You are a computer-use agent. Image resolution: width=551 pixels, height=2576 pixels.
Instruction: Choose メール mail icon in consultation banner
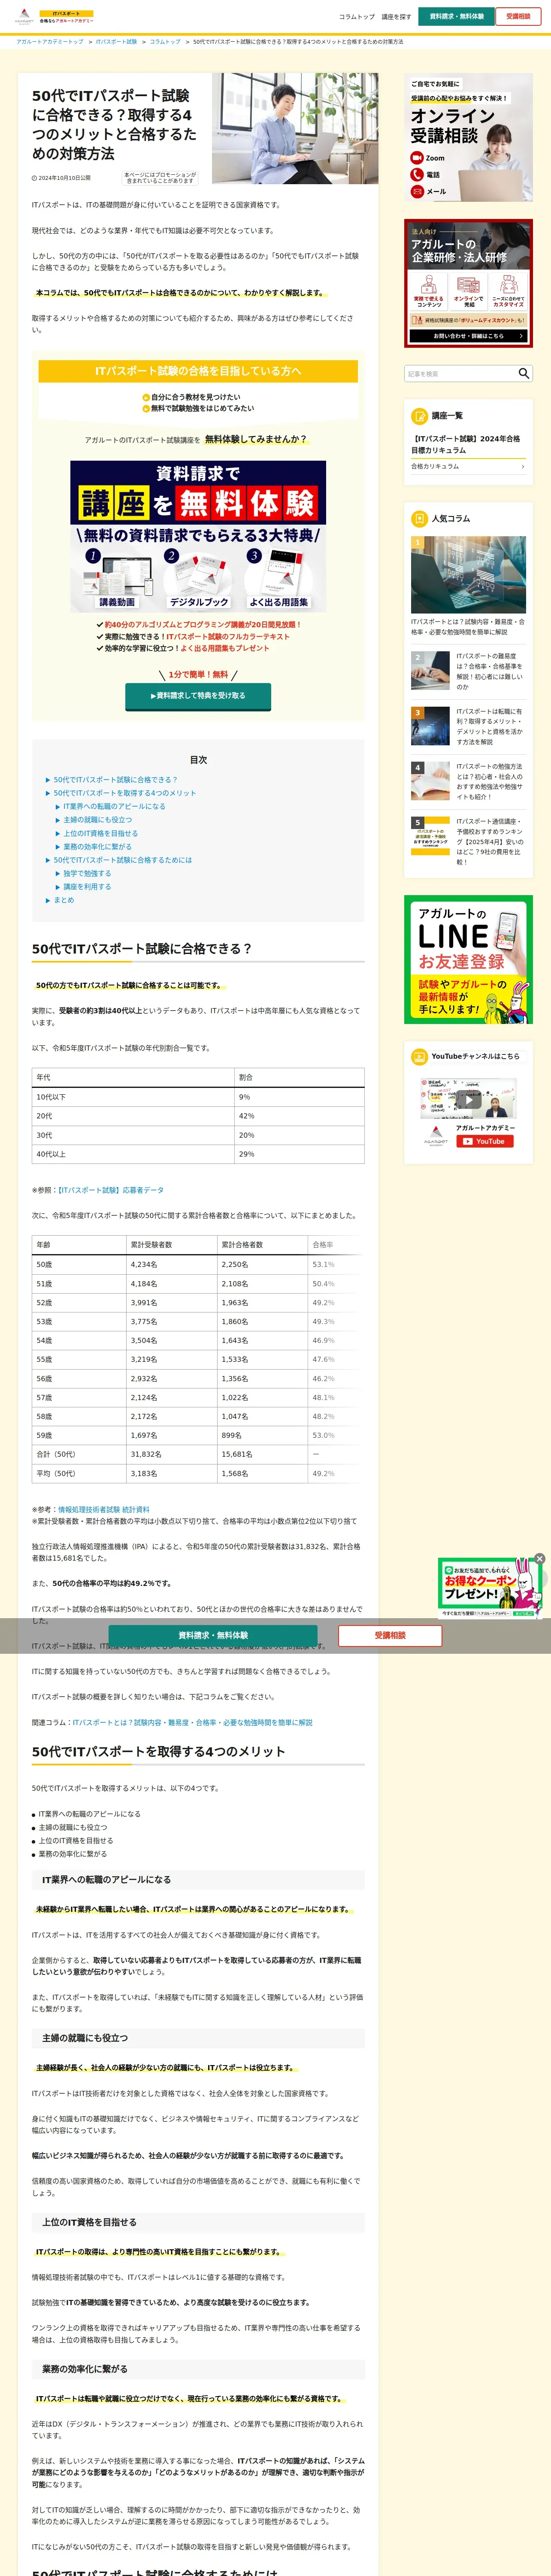(x=417, y=191)
